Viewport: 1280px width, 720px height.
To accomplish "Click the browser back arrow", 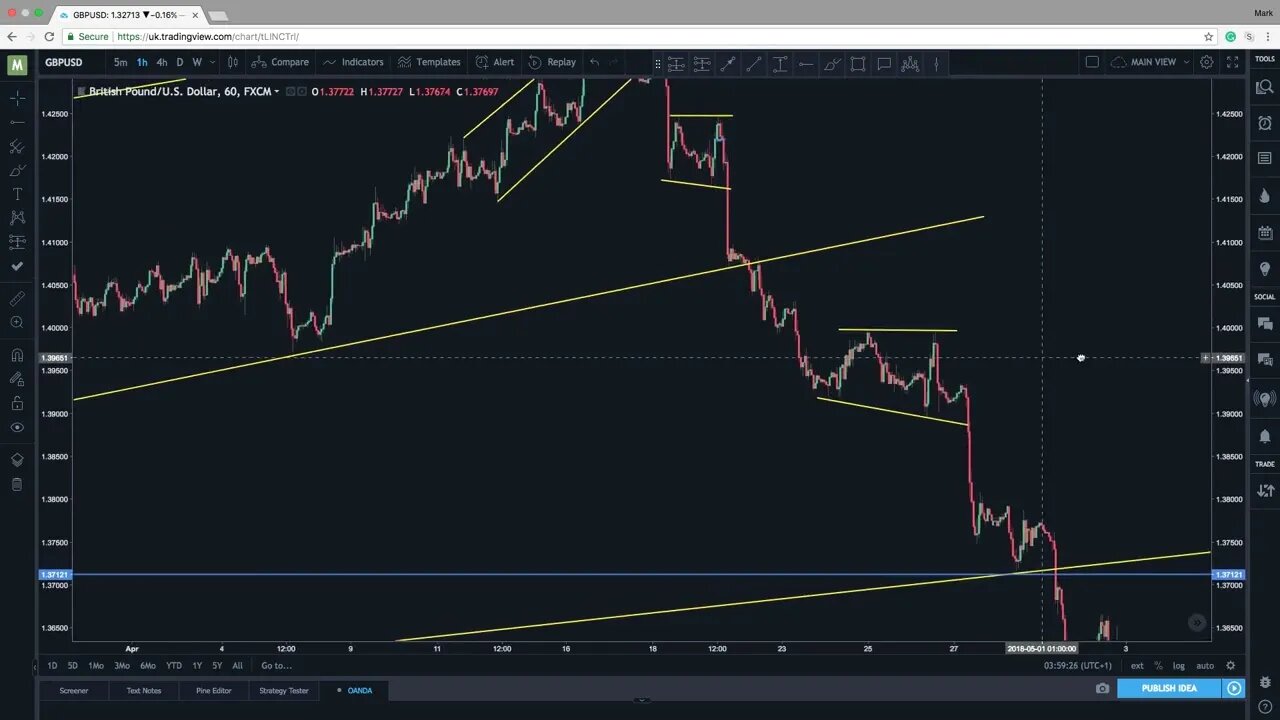I will click(12, 36).
